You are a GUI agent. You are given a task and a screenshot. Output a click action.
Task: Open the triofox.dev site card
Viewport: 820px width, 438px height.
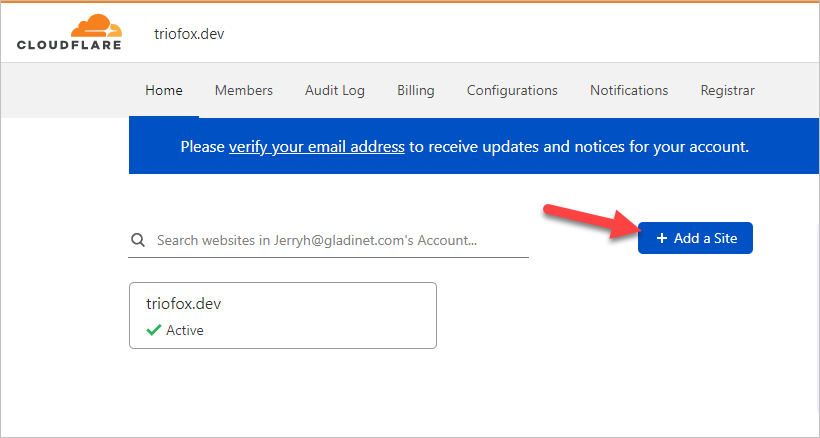click(283, 316)
